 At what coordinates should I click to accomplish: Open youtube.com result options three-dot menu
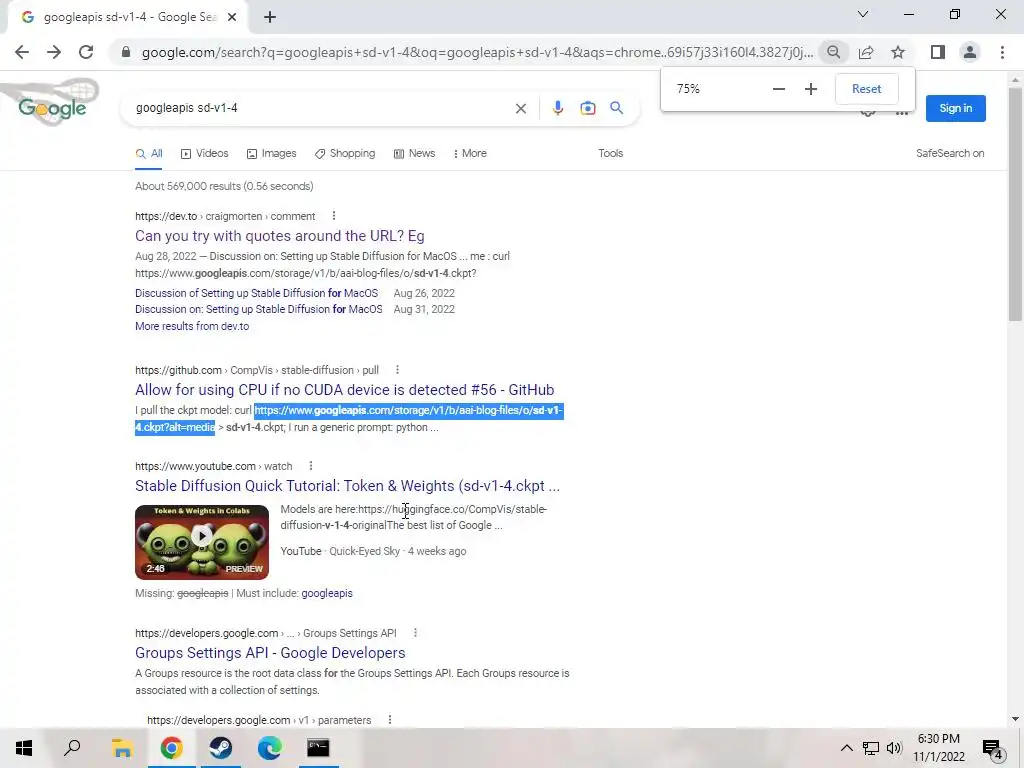(311, 466)
